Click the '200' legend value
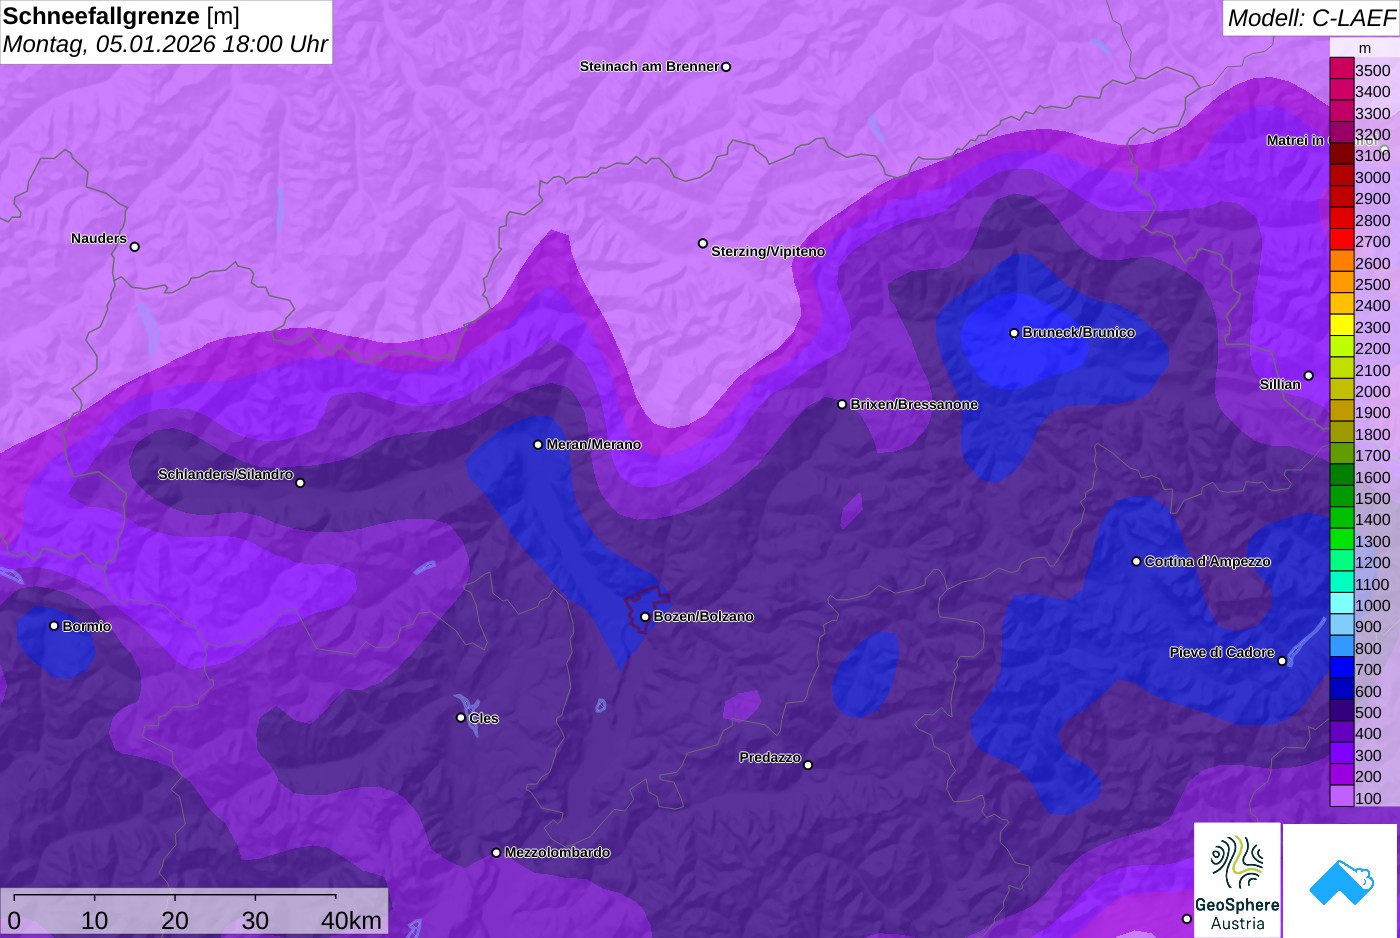This screenshot has width=1400, height=938. coord(1368,776)
